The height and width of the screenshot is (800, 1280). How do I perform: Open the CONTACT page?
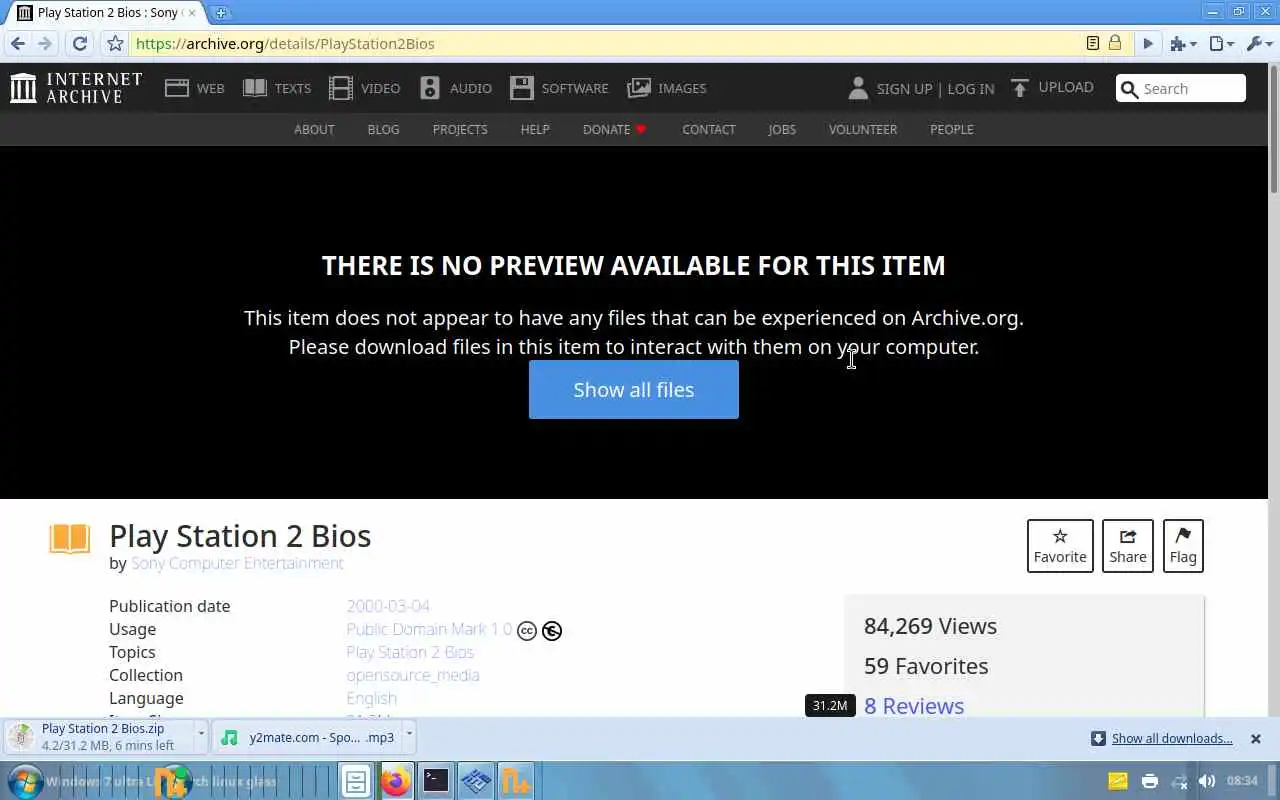click(709, 129)
